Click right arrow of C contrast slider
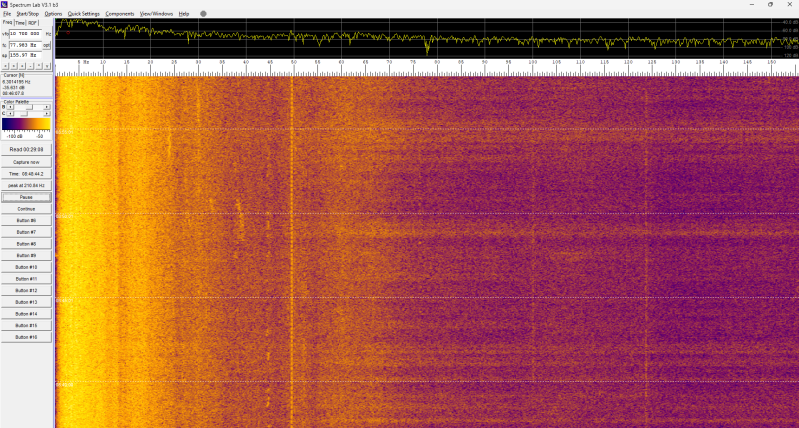The image size is (799, 428). pyautogui.click(x=46, y=114)
